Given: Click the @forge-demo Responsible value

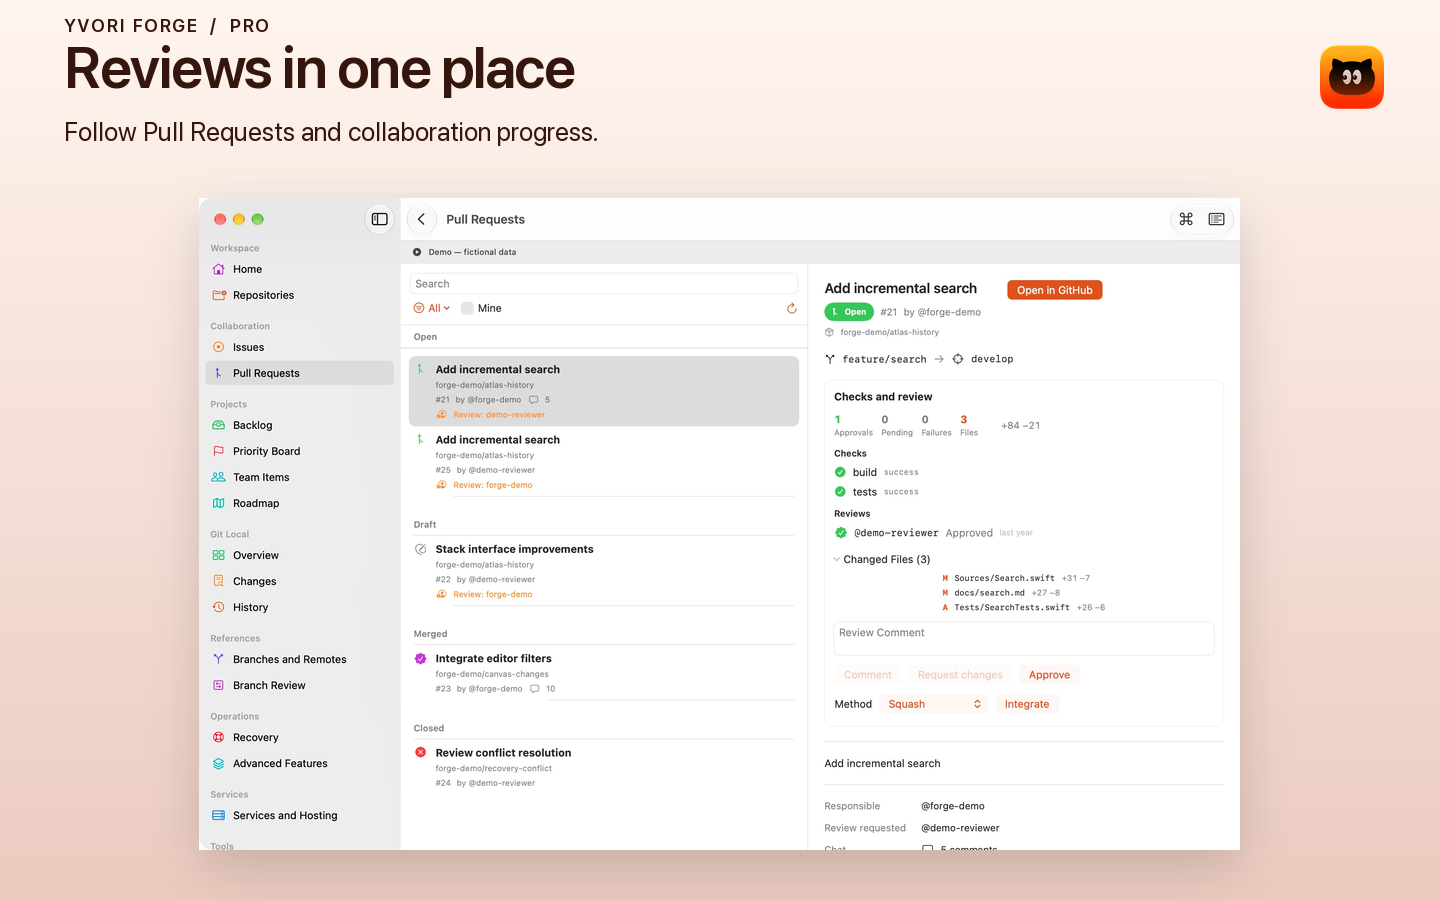Looking at the screenshot, I should point(953,806).
